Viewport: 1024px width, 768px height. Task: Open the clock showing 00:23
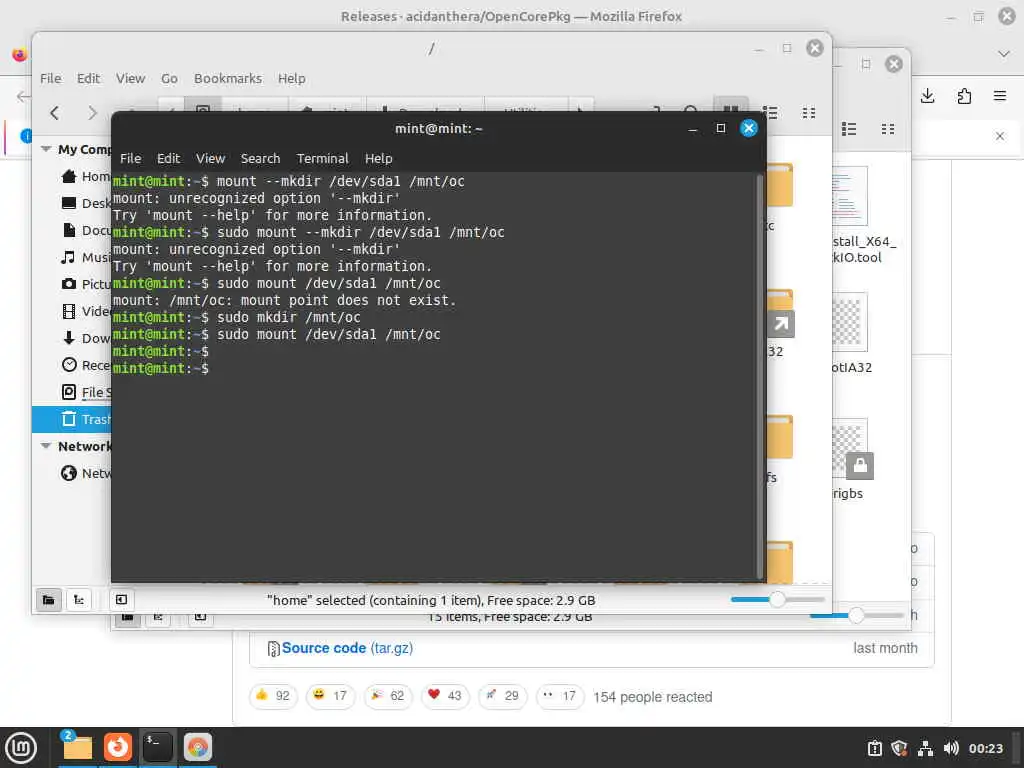coord(985,748)
